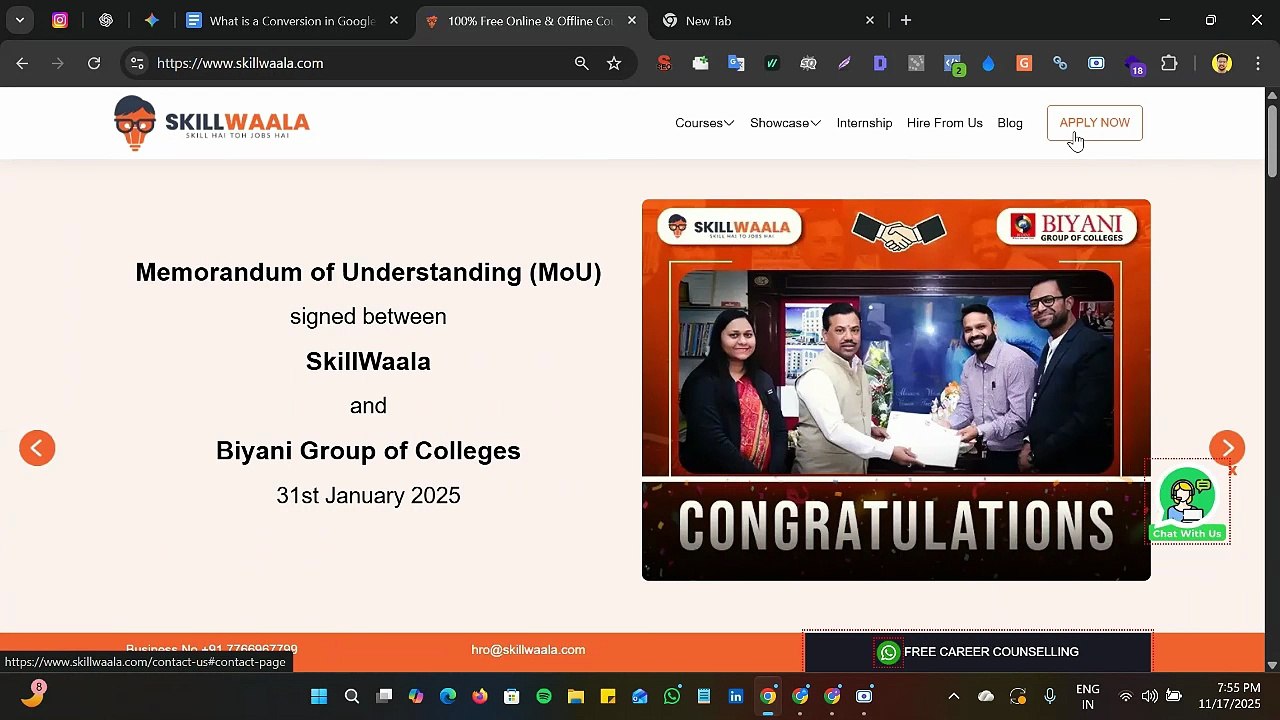Open the Chrome profile avatar

[x=1221, y=63]
